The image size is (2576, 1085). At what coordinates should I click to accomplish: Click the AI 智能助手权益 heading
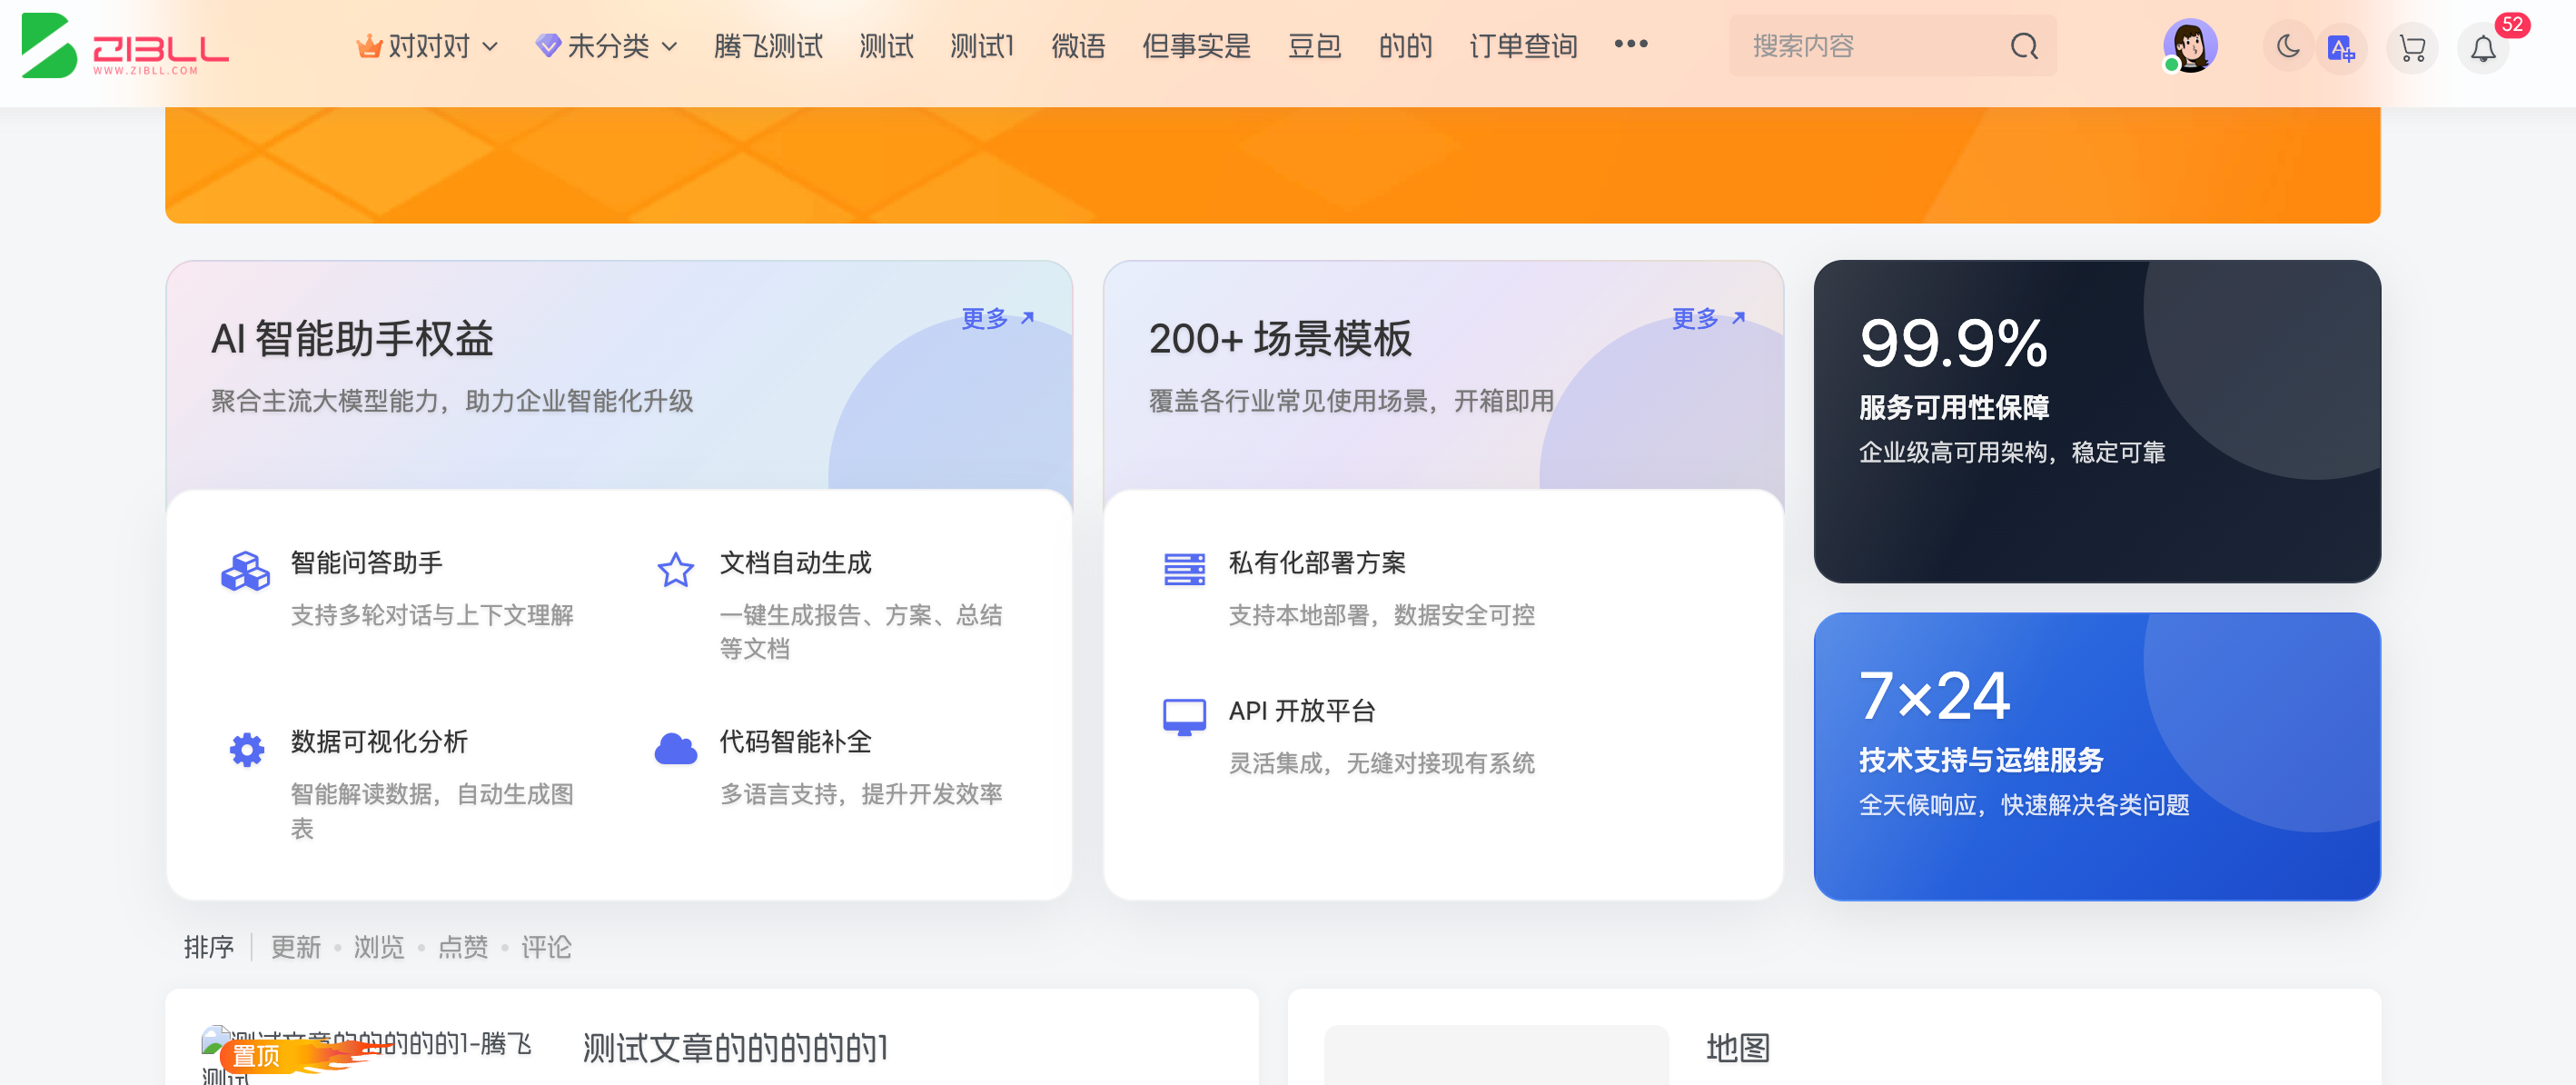point(352,338)
